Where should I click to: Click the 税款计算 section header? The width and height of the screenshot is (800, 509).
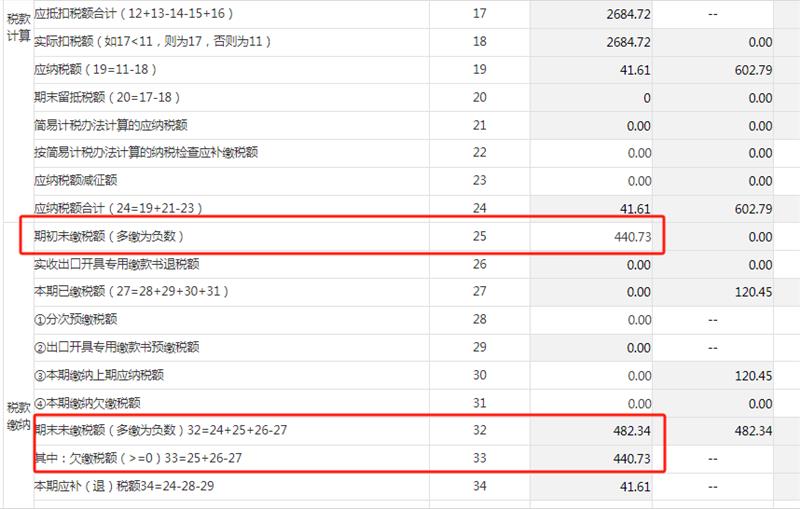(17, 25)
